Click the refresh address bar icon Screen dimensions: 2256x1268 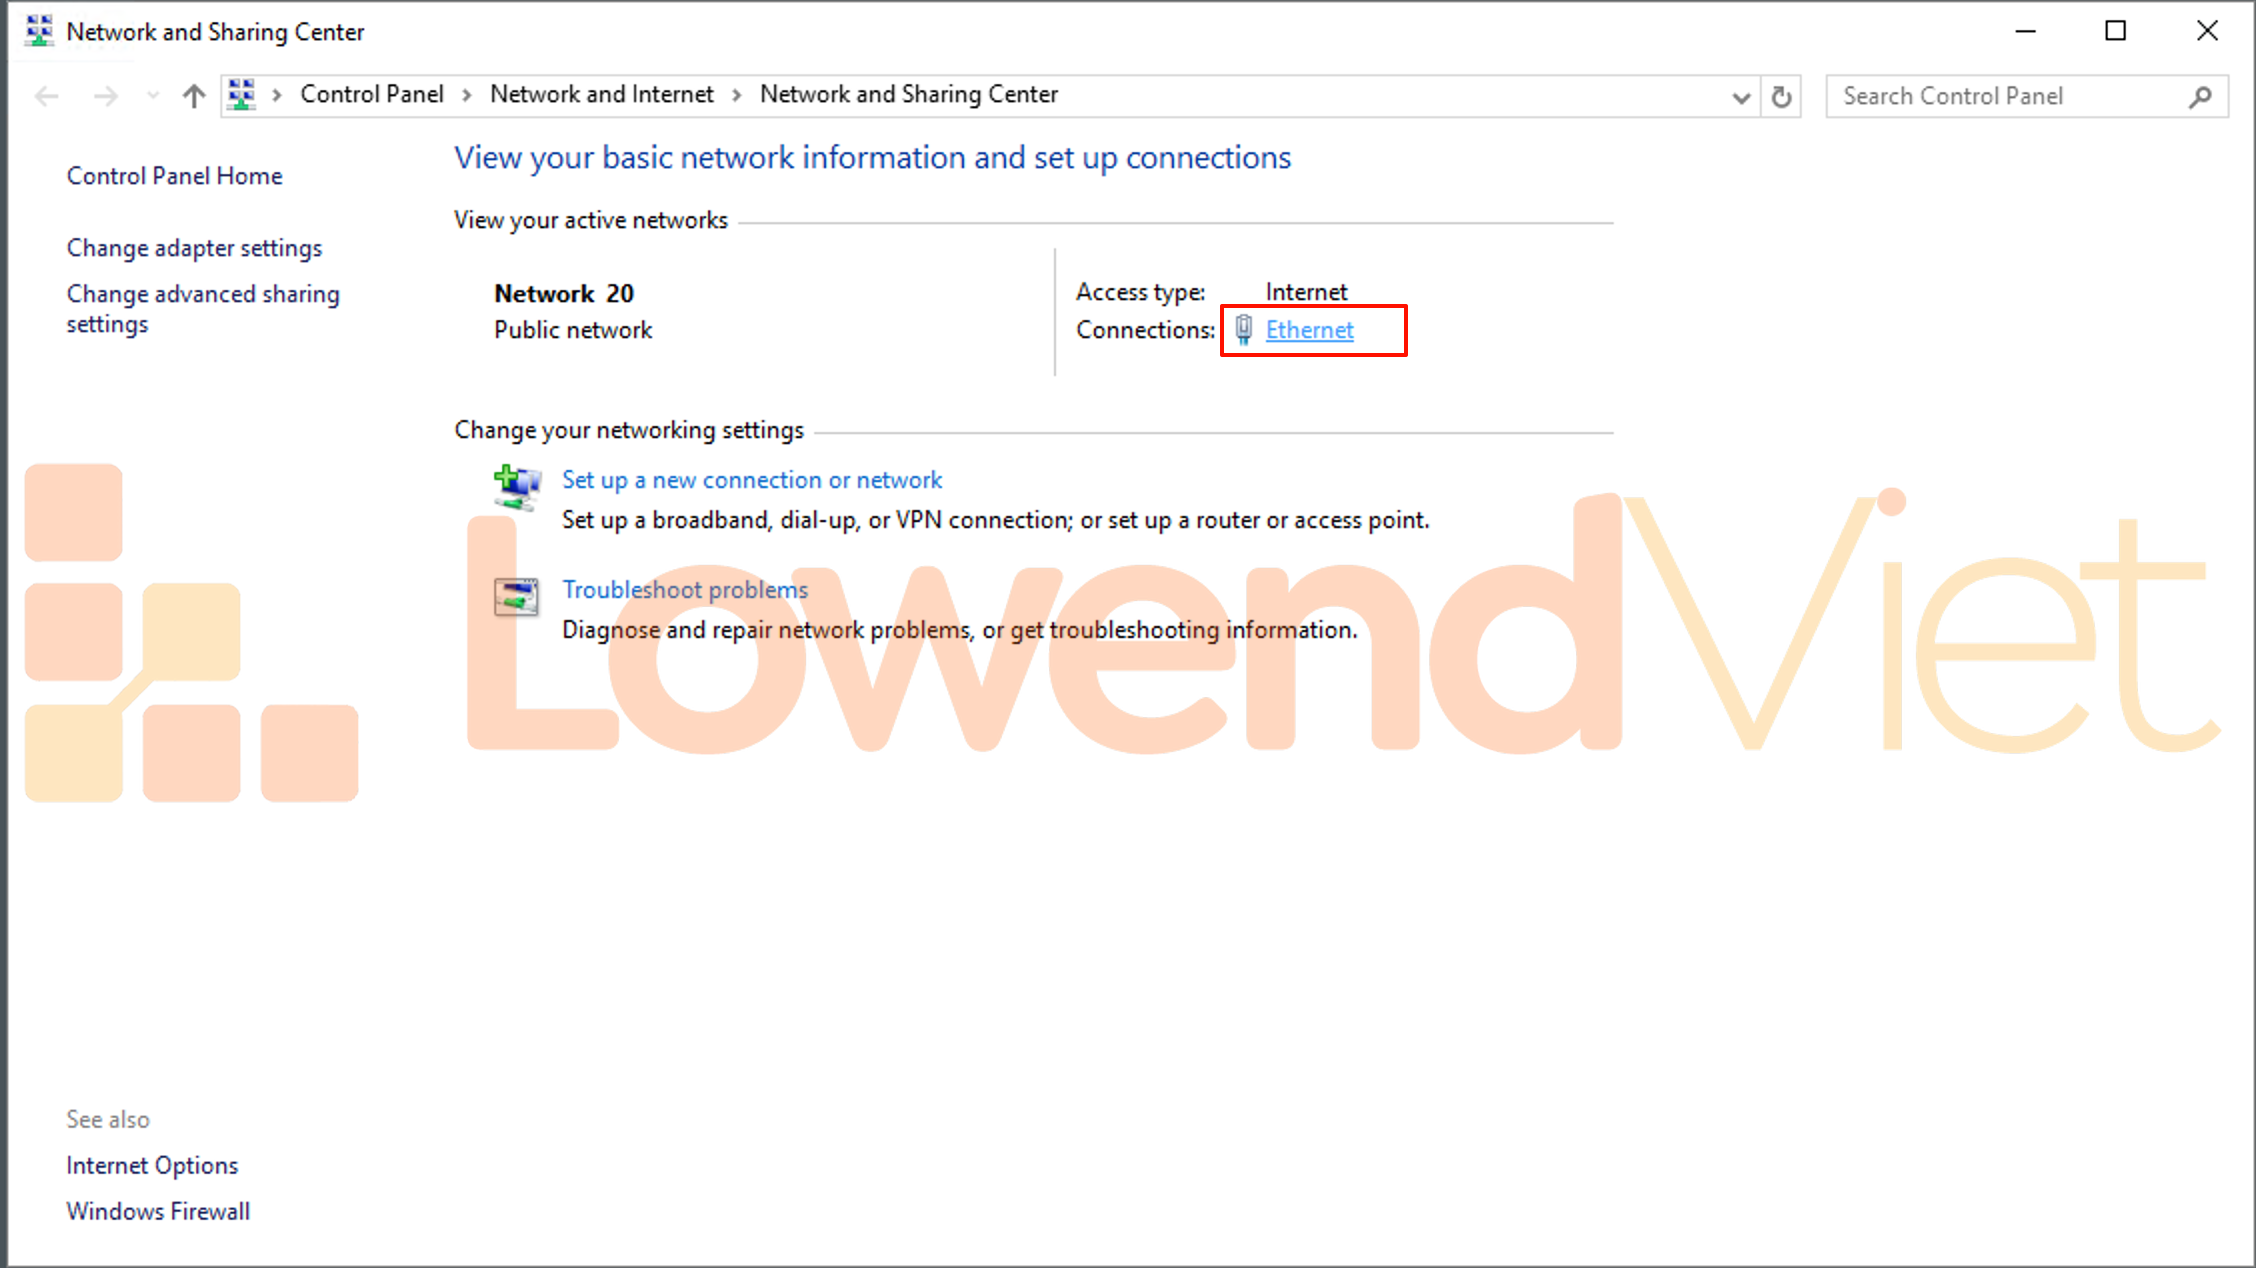tap(1781, 97)
